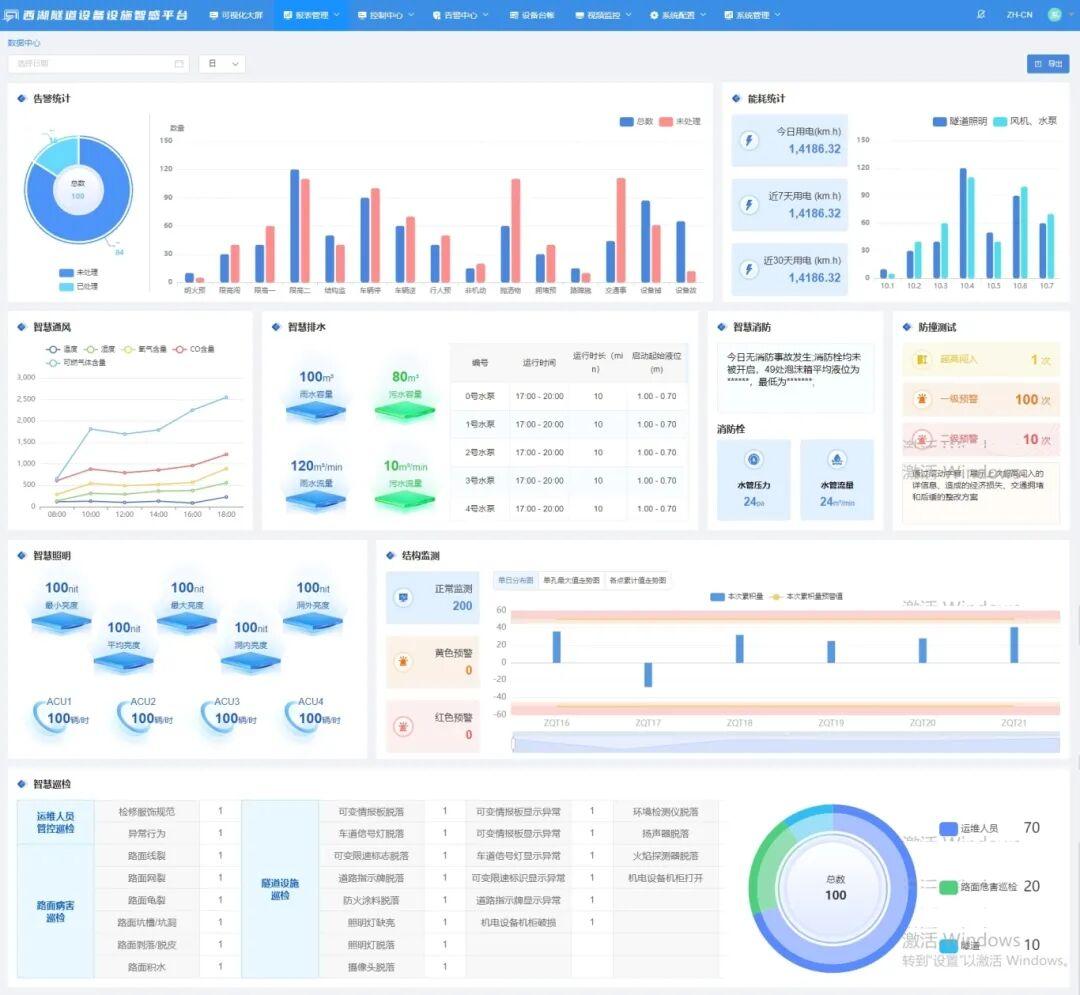Click the today's power usage lightning icon
The width and height of the screenshot is (1080, 995).
[748, 140]
